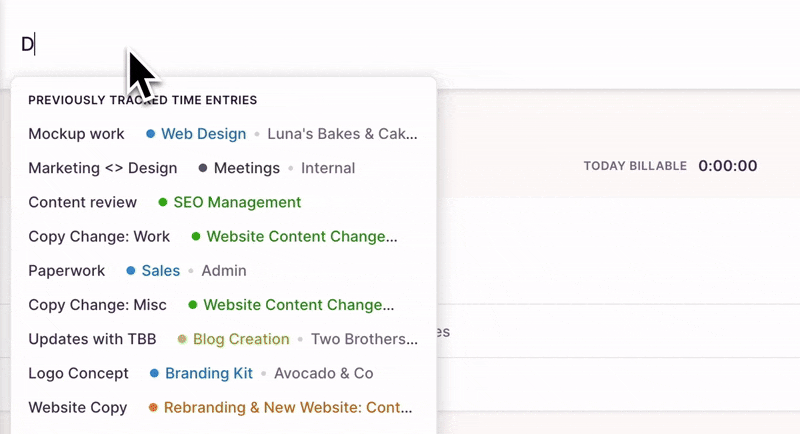This screenshot has width=800, height=434.
Task: Pick the Copy Change: Misc entry
Action: [x=97, y=305]
